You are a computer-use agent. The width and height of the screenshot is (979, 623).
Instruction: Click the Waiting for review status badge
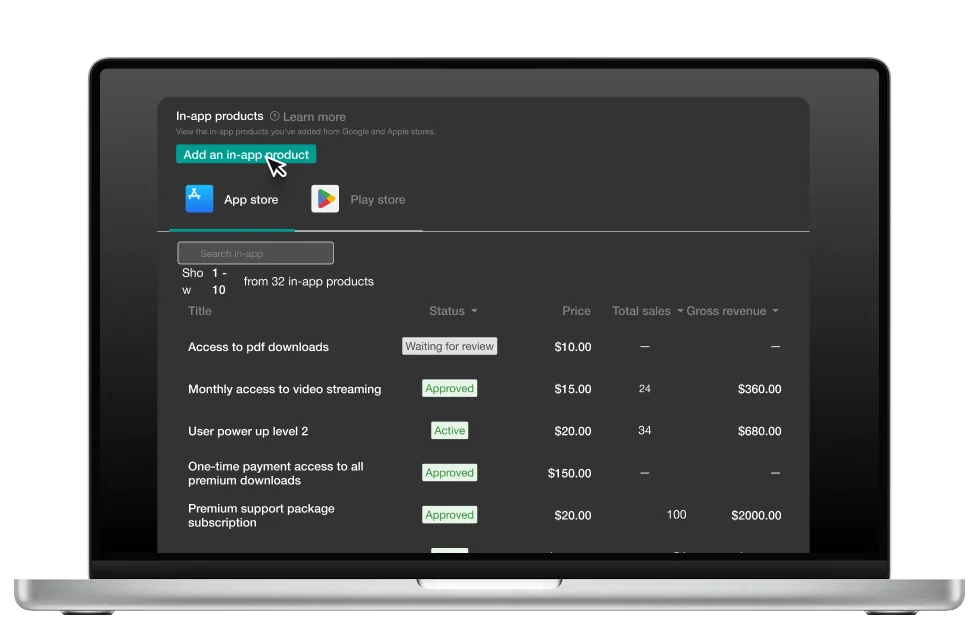point(449,346)
